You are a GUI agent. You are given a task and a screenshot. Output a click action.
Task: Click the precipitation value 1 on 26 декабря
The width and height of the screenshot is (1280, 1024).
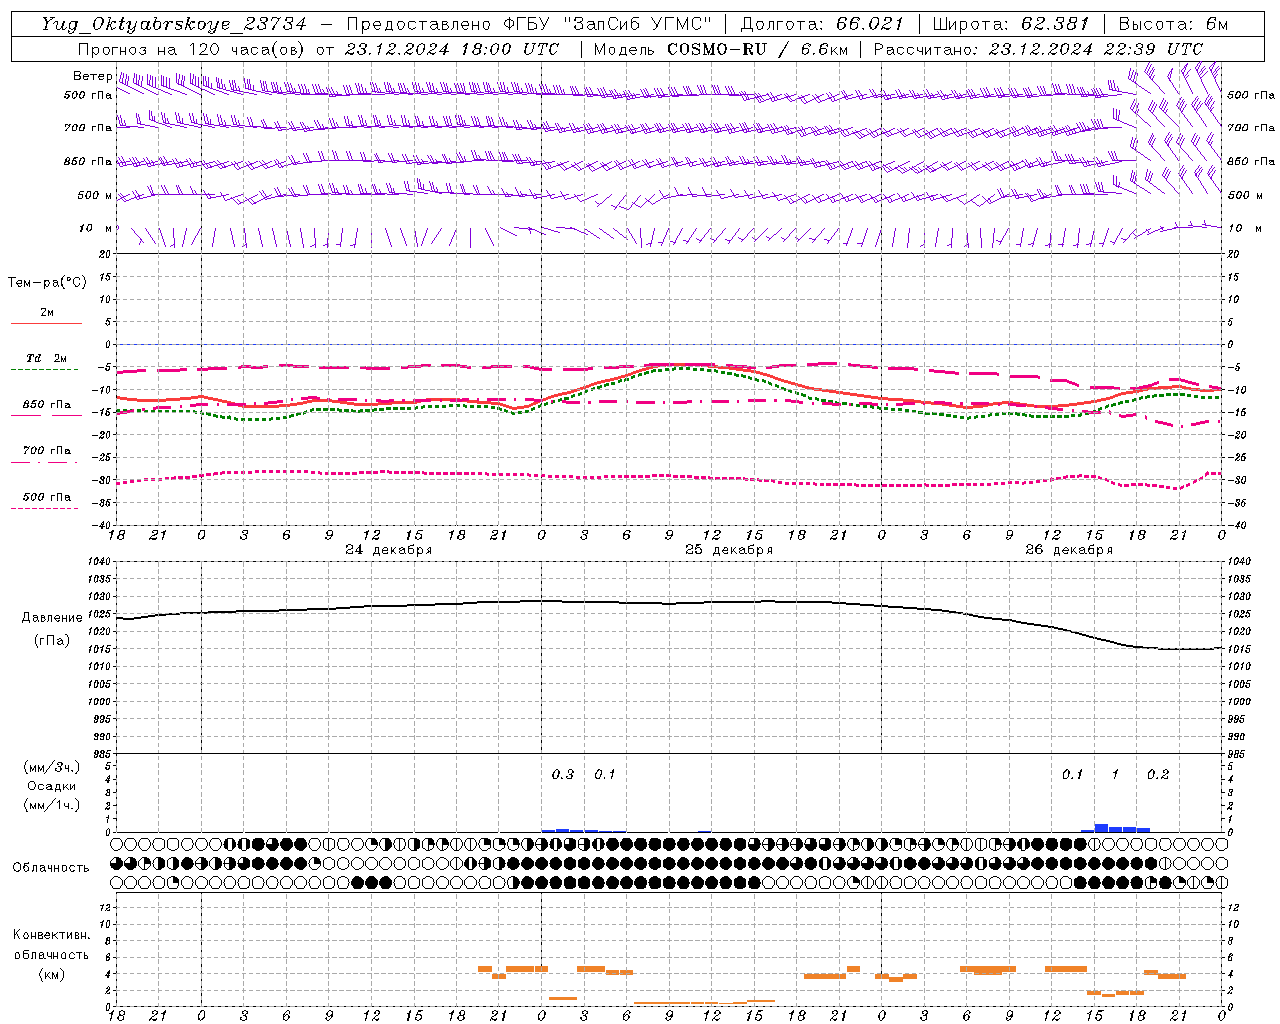coord(1115,775)
